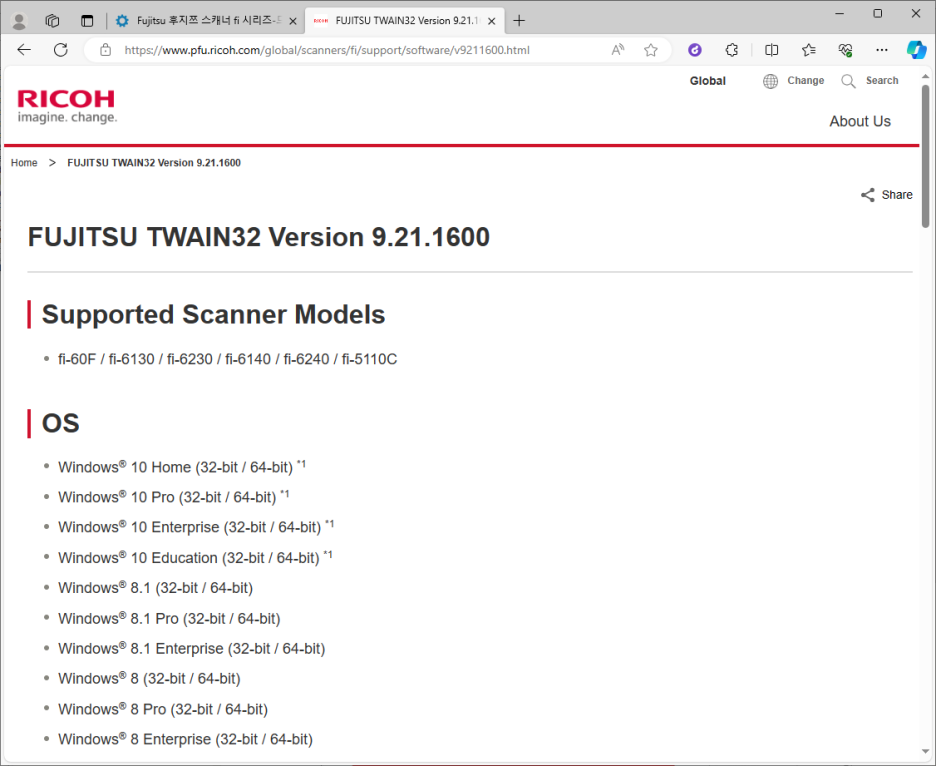
Task: Click the globe icon next to Change
Action: [x=771, y=81]
